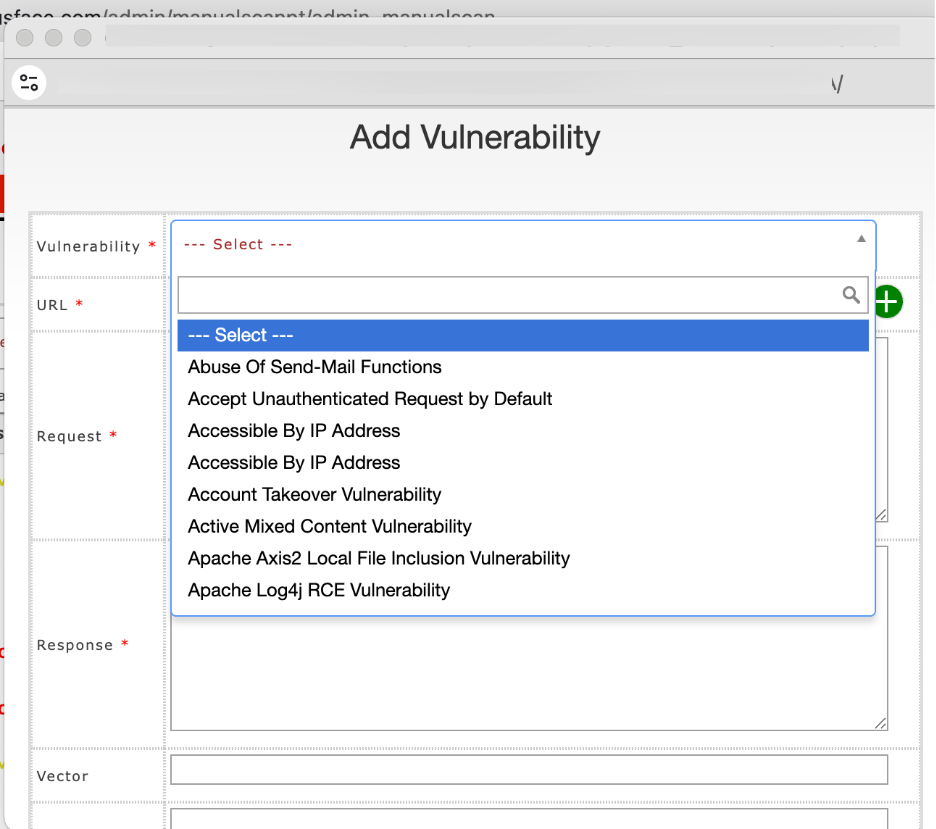Open site settings icon in address bar
936x829 pixels.
pos(29,83)
